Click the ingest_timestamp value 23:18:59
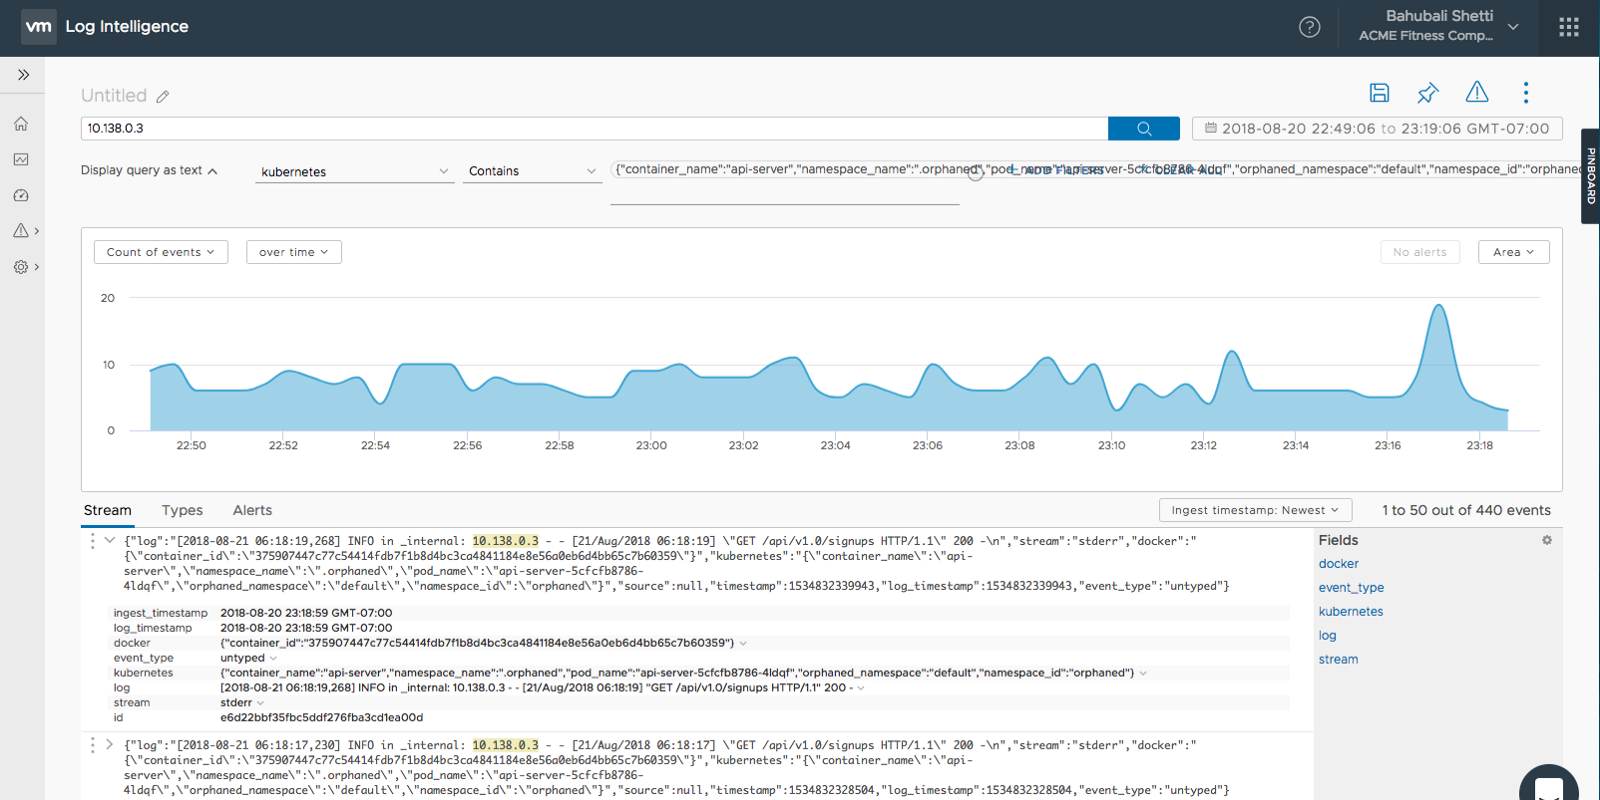Screen dimensions: 1600x800 click(306, 613)
